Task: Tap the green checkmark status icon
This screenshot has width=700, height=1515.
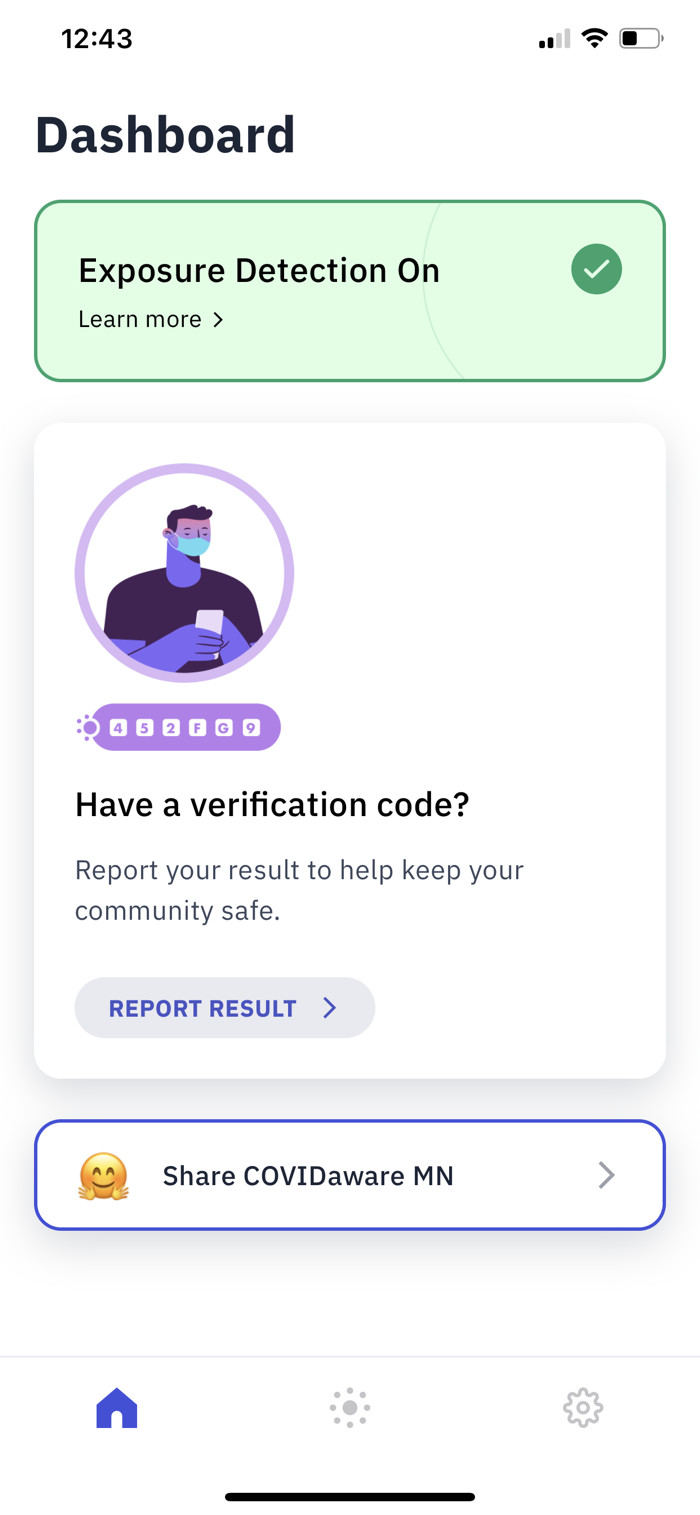Action: (596, 269)
